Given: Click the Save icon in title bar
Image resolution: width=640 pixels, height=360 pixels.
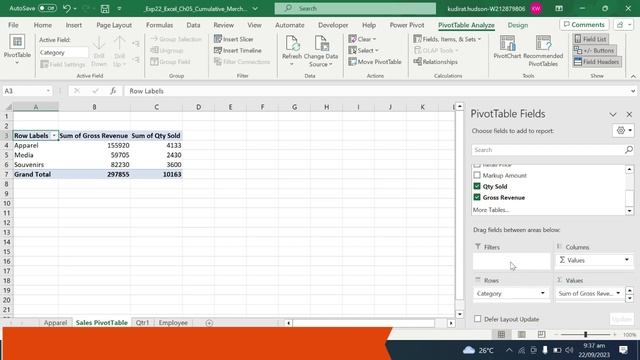Looking at the screenshot, I should click(x=105, y=8).
